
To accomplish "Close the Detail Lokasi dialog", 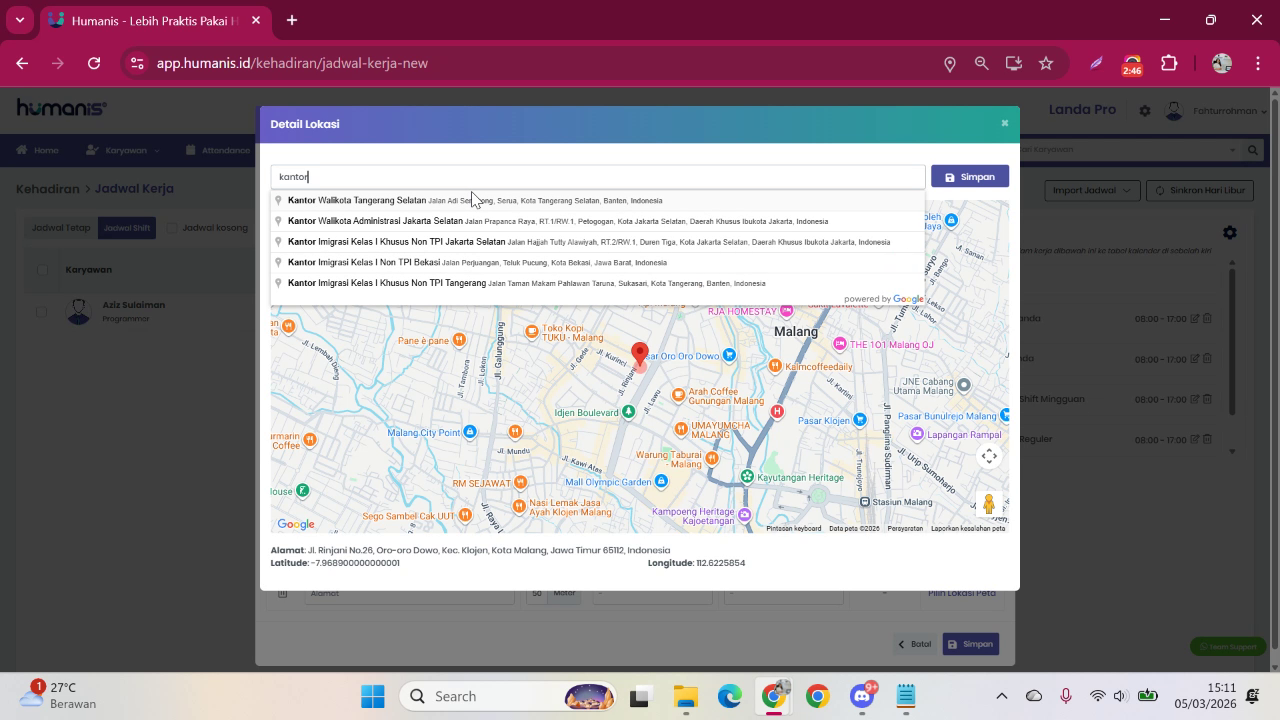I will click(1004, 123).
